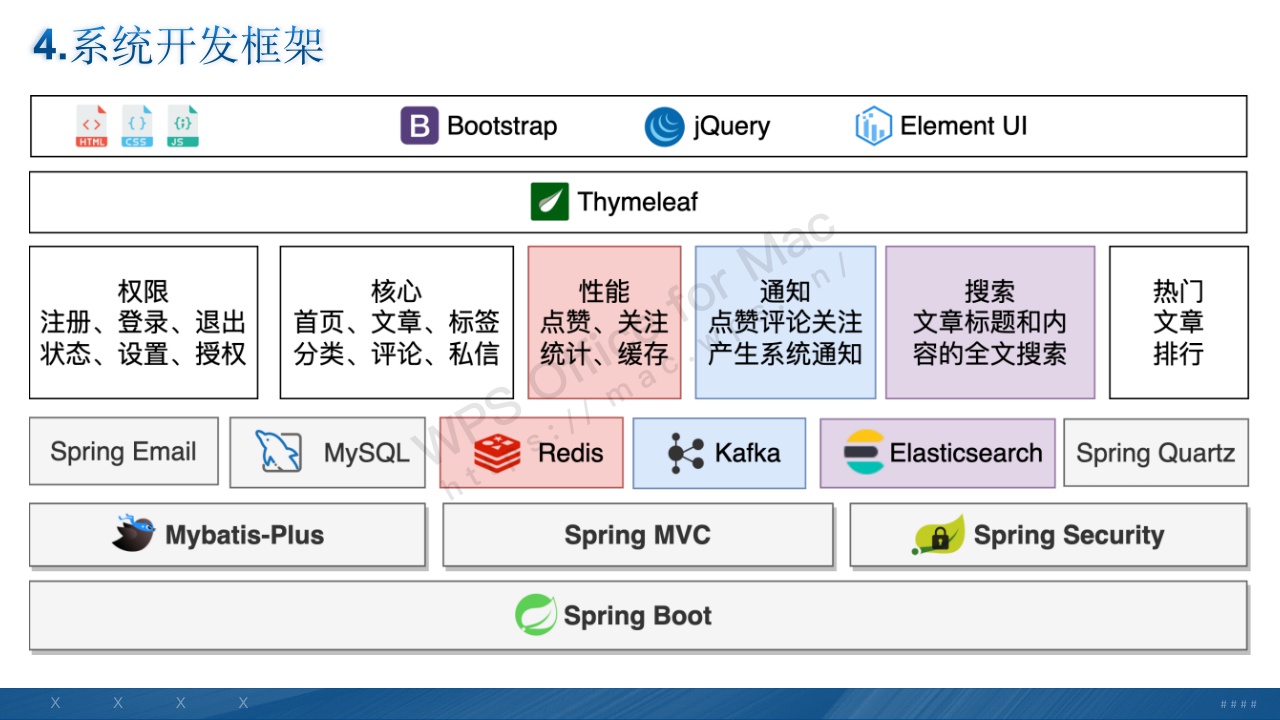Select the purple 搜索 module box
This screenshot has height=720, width=1280.
pyautogui.click(x=990, y=323)
